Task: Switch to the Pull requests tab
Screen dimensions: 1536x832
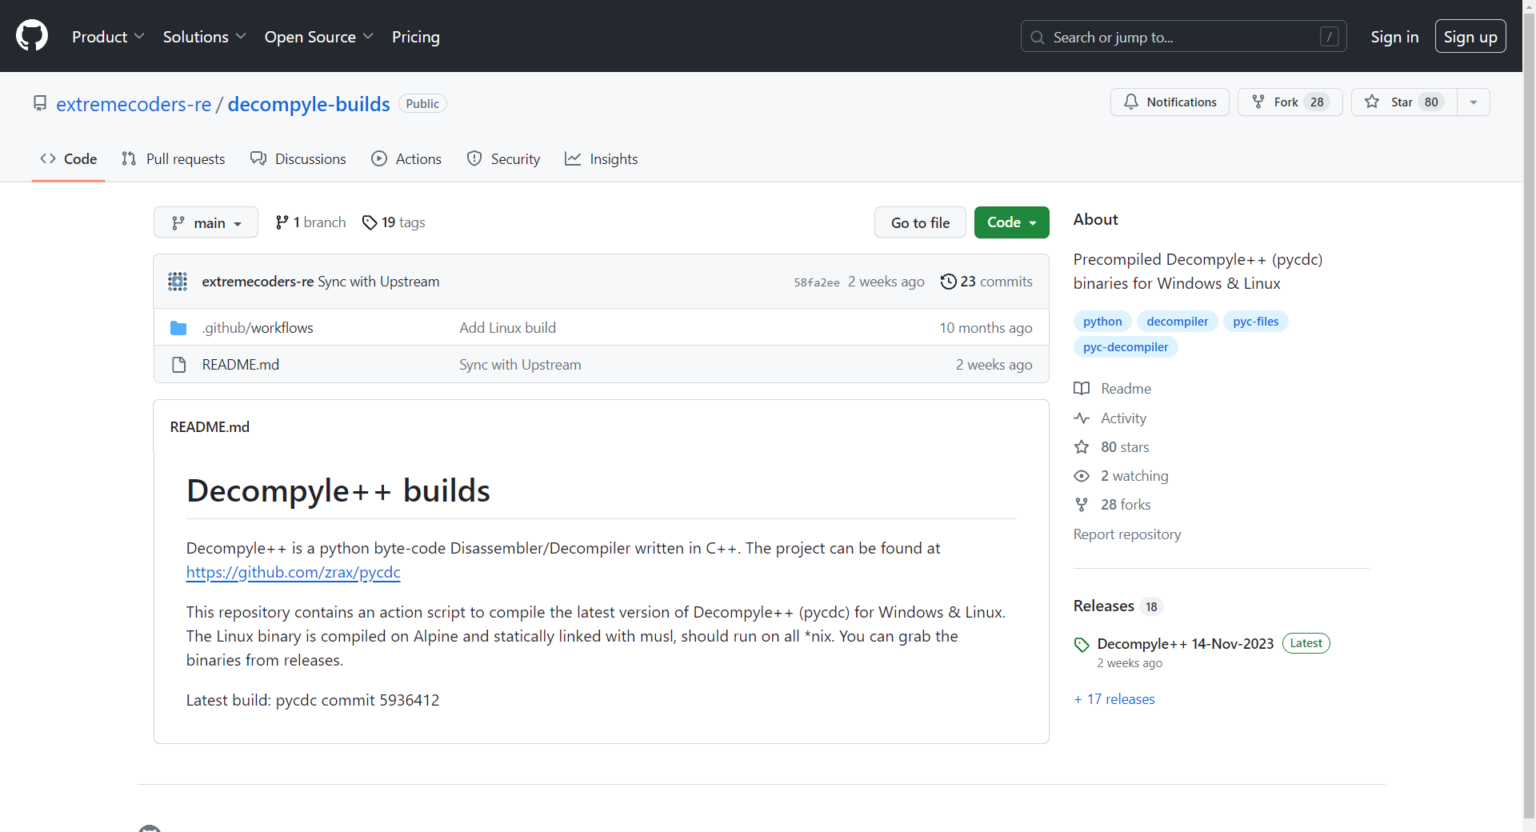Action: (172, 158)
